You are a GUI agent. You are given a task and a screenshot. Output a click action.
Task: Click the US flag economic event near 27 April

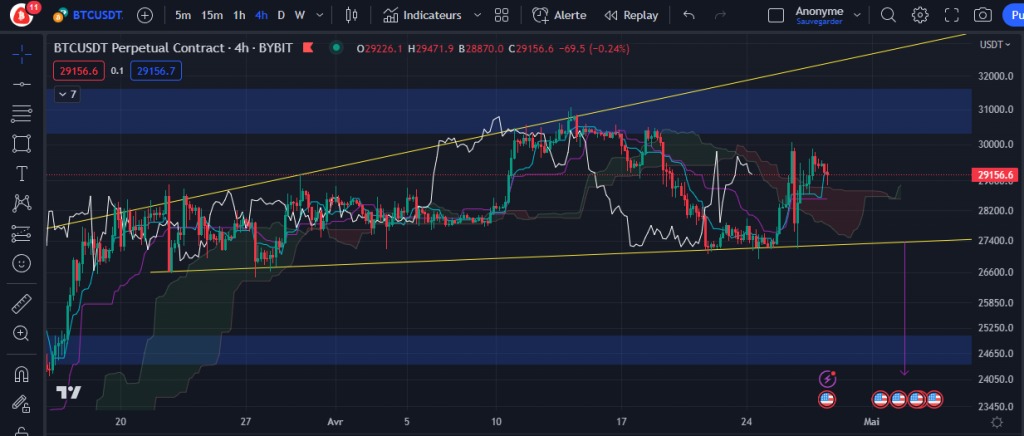pyautogui.click(x=827, y=399)
